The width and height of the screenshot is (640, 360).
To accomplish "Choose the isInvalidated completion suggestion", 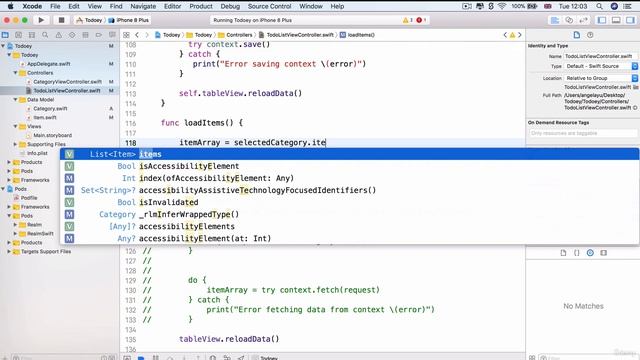I will pyautogui.click(x=349, y=202).
